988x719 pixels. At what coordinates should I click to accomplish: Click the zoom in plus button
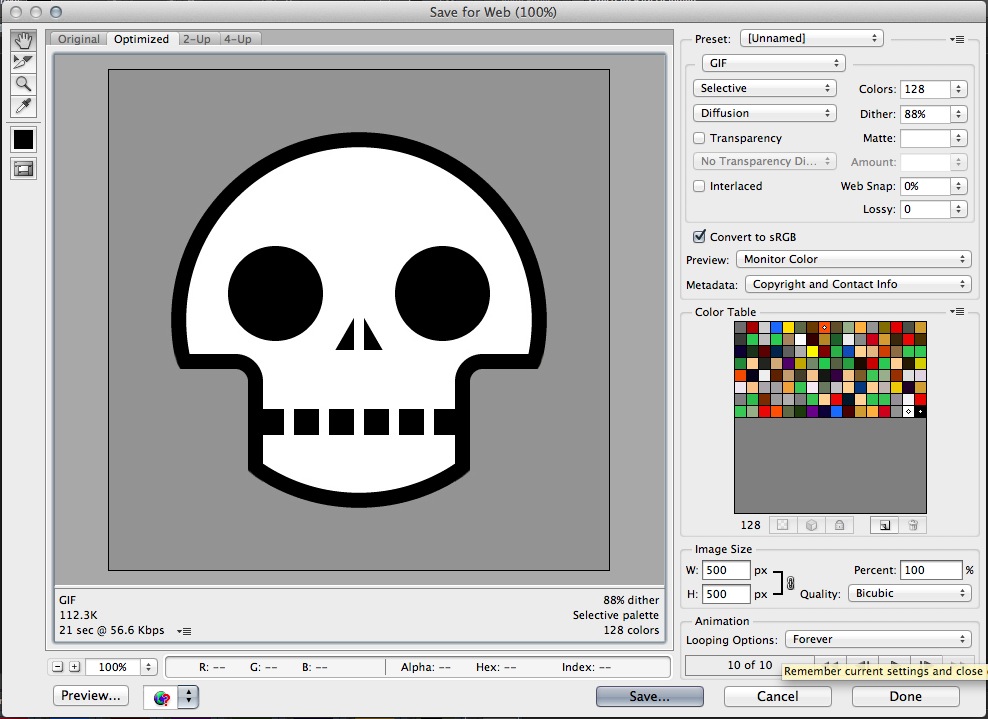click(x=74, y=667)
